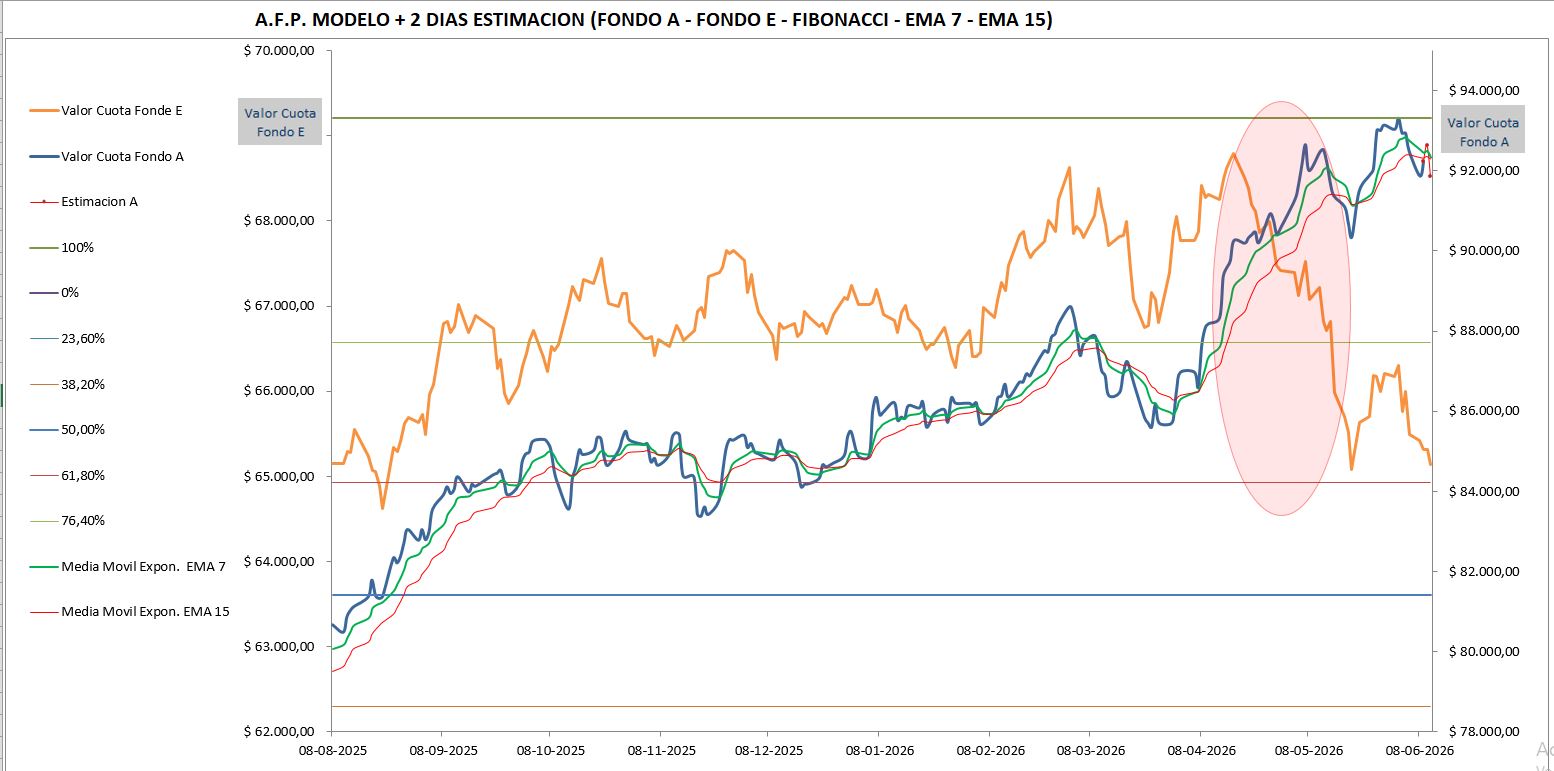Click right axis value $ 92.000,00
Screen dimensions: 1554x771
[x=1484, y=170]
